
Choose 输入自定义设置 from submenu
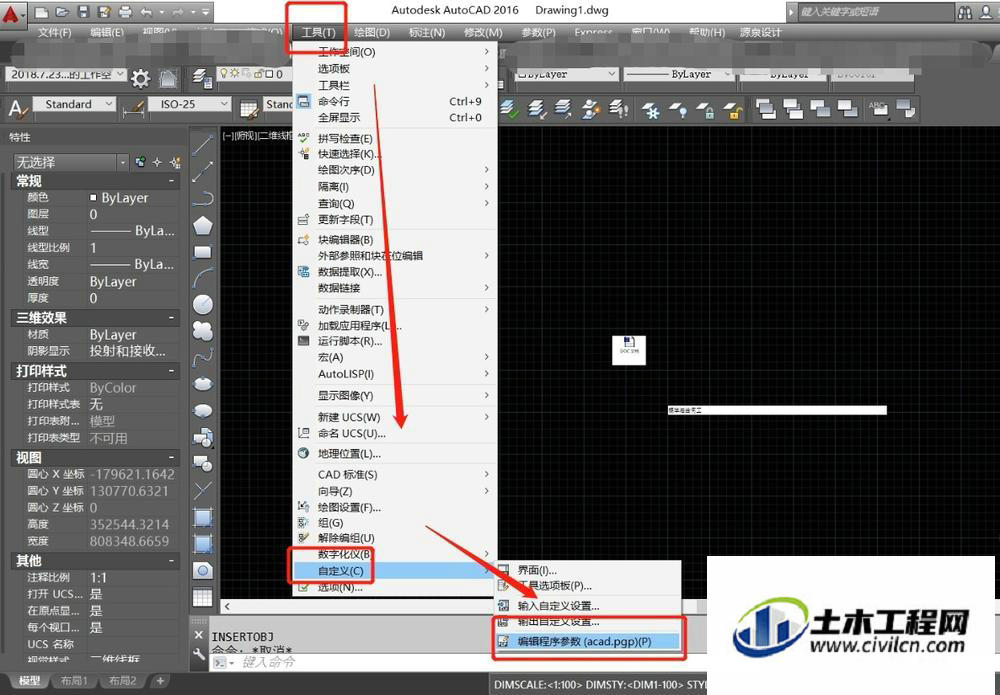pyautogui.click(x=588, y=606)
